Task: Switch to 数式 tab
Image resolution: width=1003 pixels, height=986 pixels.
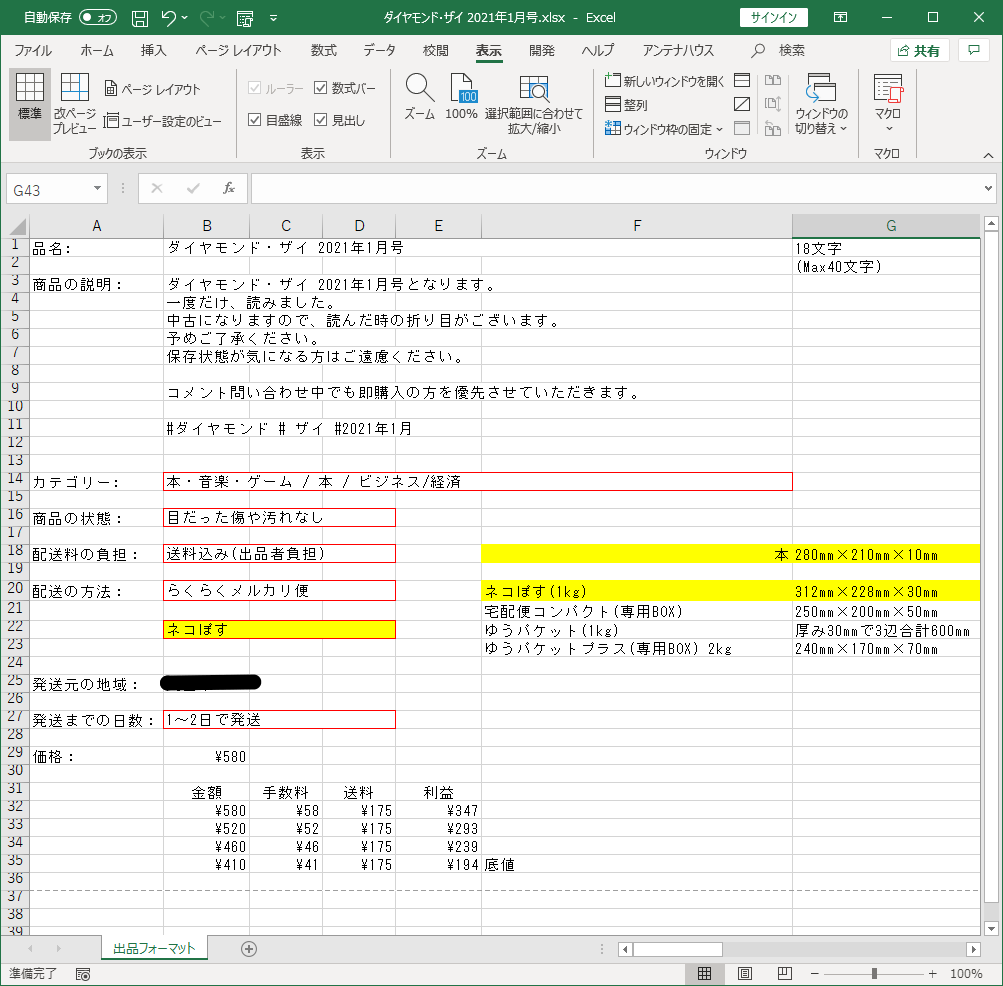Action: click(324, 51)
